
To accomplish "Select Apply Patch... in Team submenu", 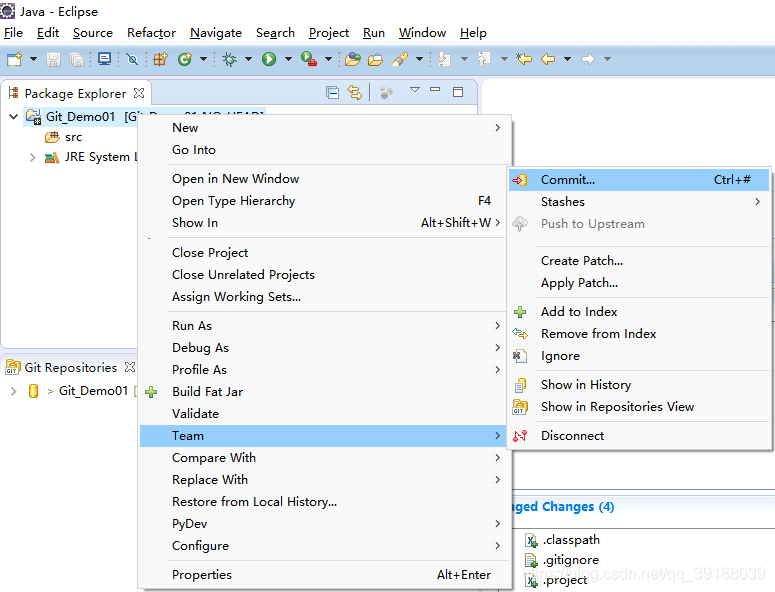I will pos(639,283).
